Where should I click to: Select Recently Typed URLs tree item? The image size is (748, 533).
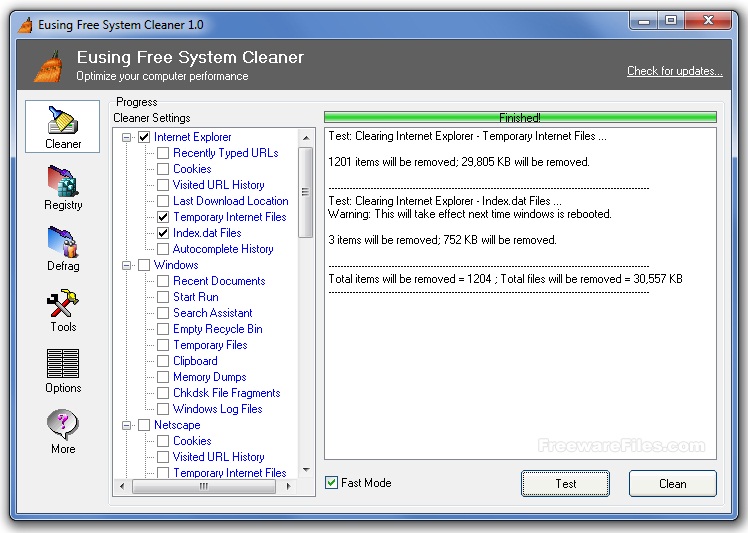[225, 153]
